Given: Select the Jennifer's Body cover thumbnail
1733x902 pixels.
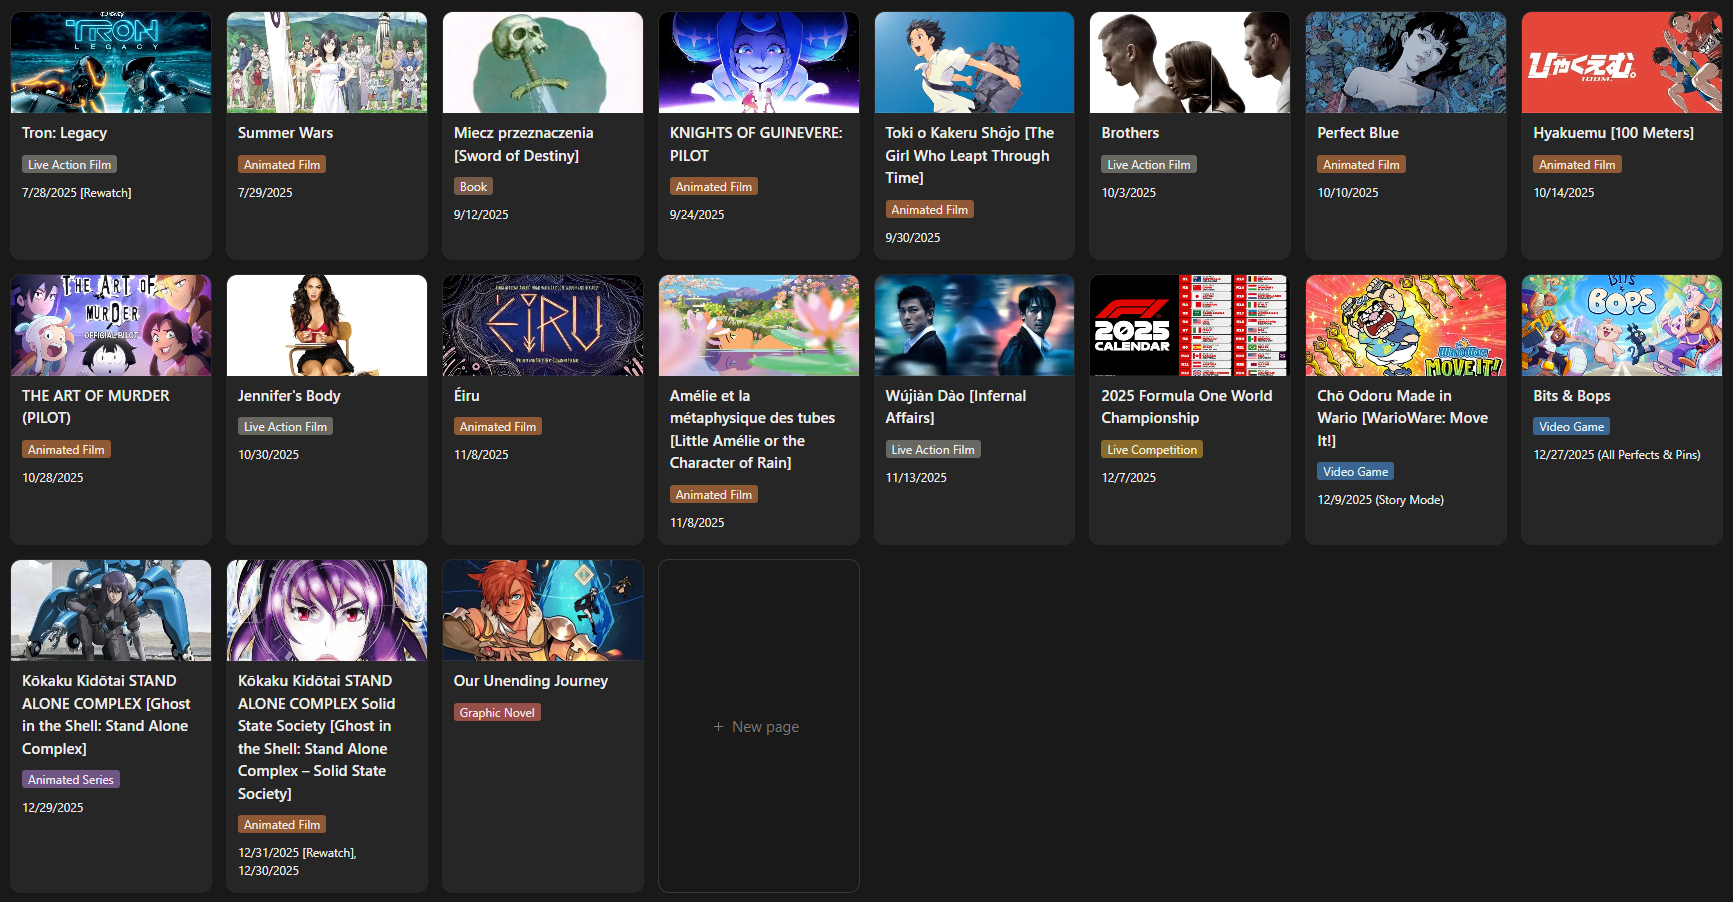Looking at the screenshot, I should click(x=327, y=325).
